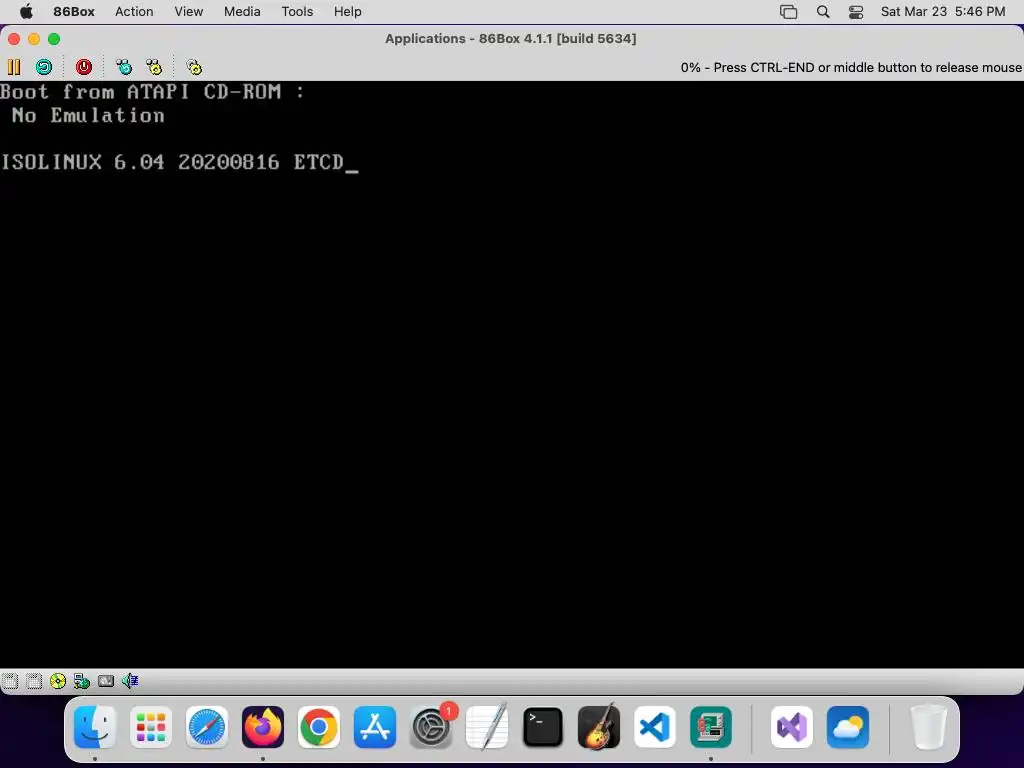Open the Action menu
Image resolution: width=1024 pixels, height=768 pixels.
pyautogui.click(x=134, y=12)
